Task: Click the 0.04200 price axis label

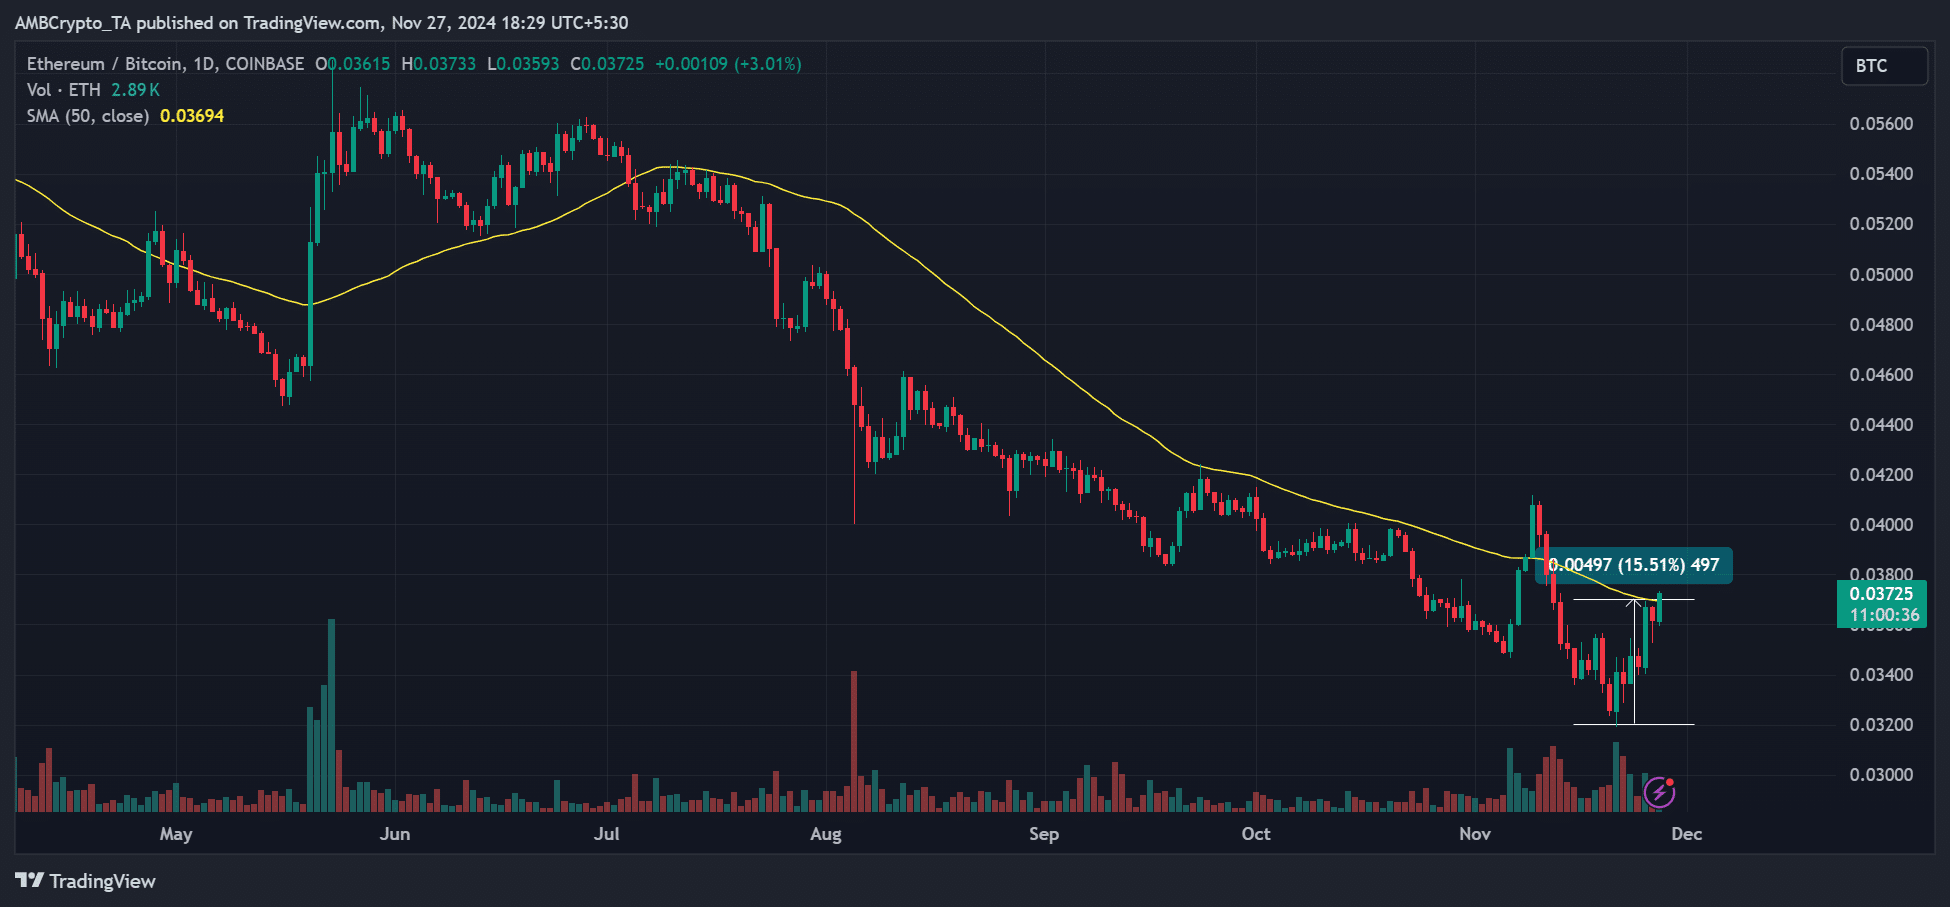Action: [x=1881, y=475]
